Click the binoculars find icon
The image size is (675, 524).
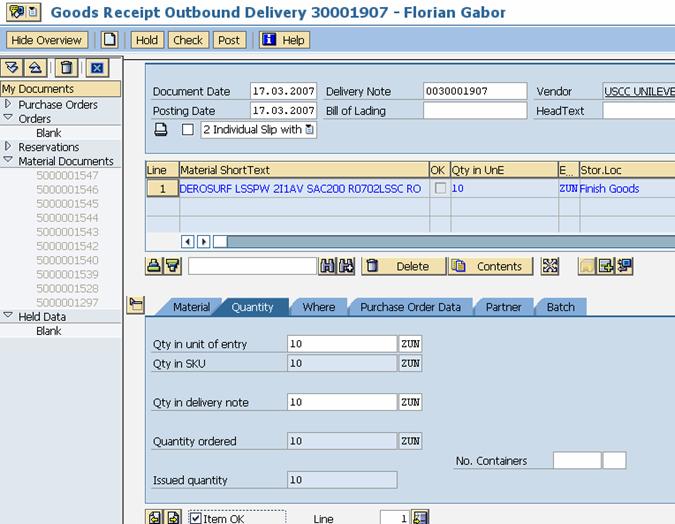coord(328,266)
